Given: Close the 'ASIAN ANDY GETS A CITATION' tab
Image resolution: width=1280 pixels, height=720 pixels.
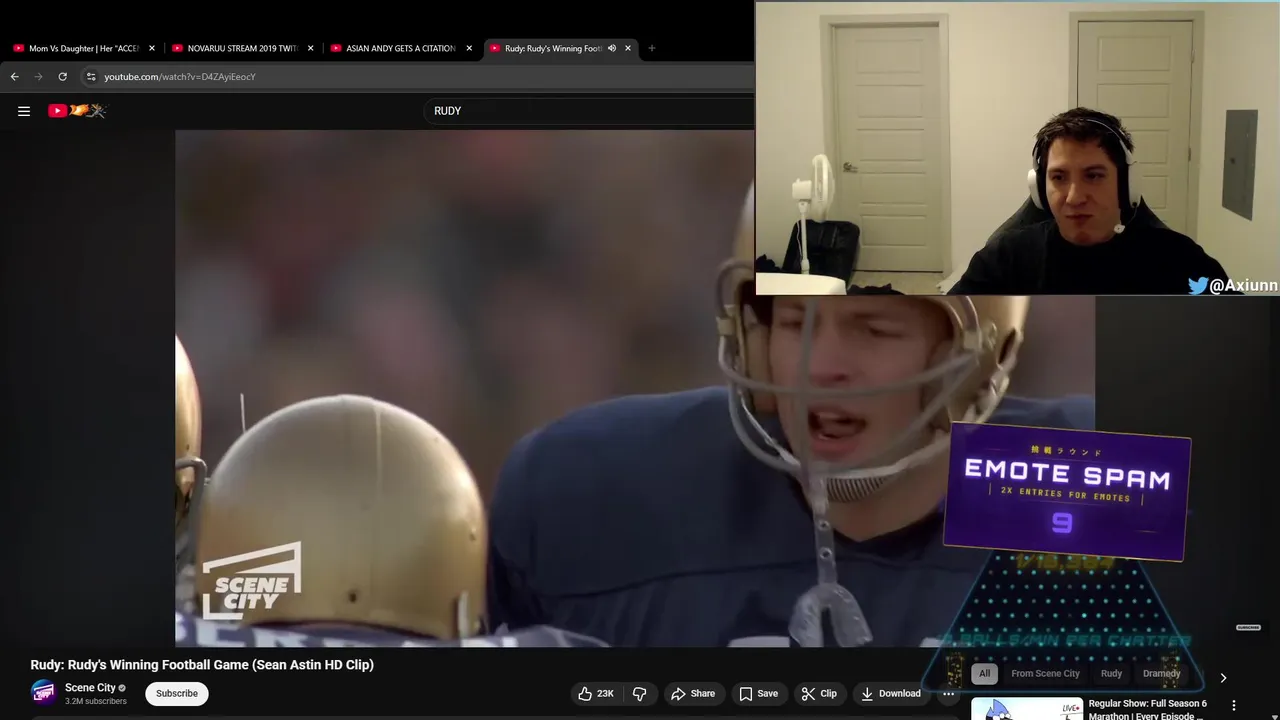Looking at the screenshot, I should tap(469, 48).
